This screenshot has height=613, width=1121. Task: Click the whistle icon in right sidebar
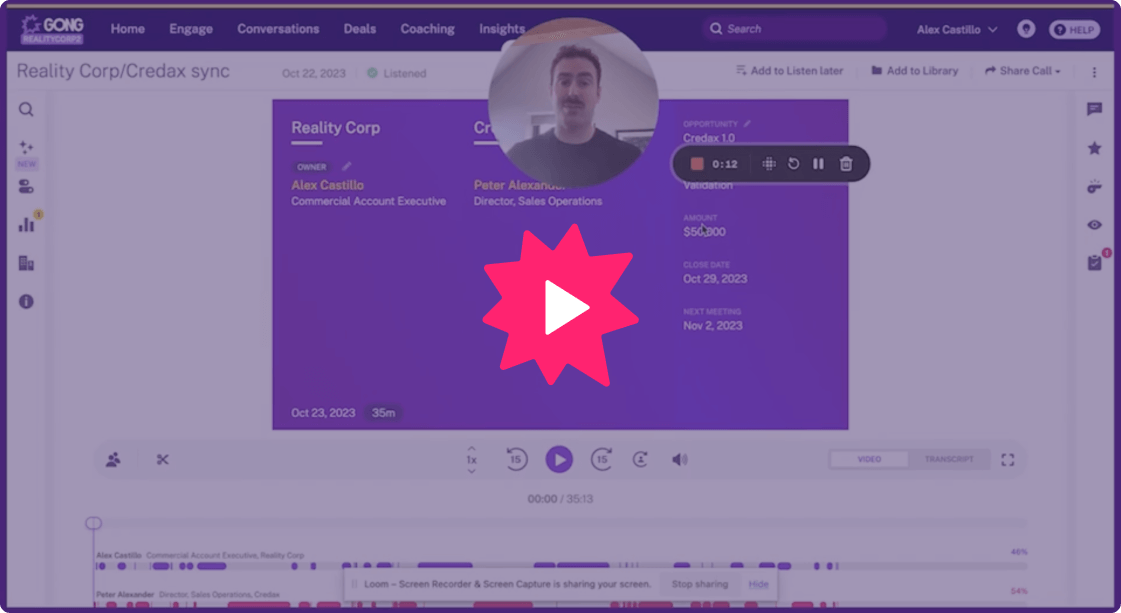1094,187
